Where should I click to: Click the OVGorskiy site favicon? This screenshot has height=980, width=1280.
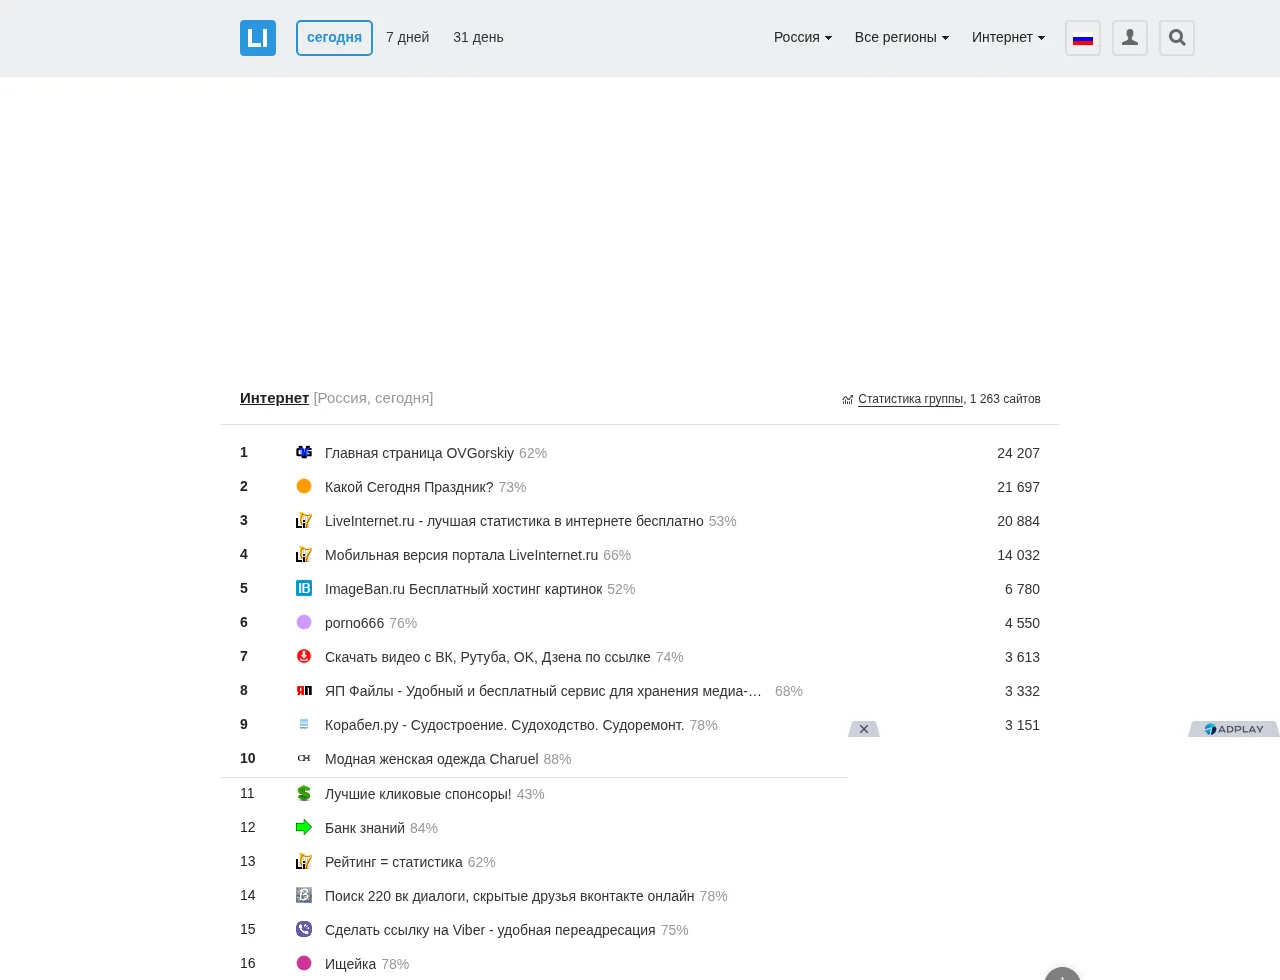tap(304, 452)
